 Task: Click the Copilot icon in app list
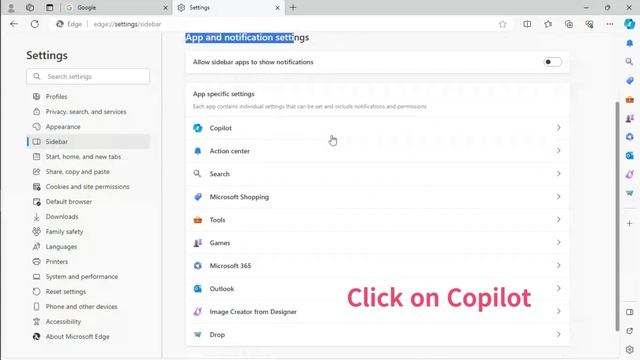[198, 128]
